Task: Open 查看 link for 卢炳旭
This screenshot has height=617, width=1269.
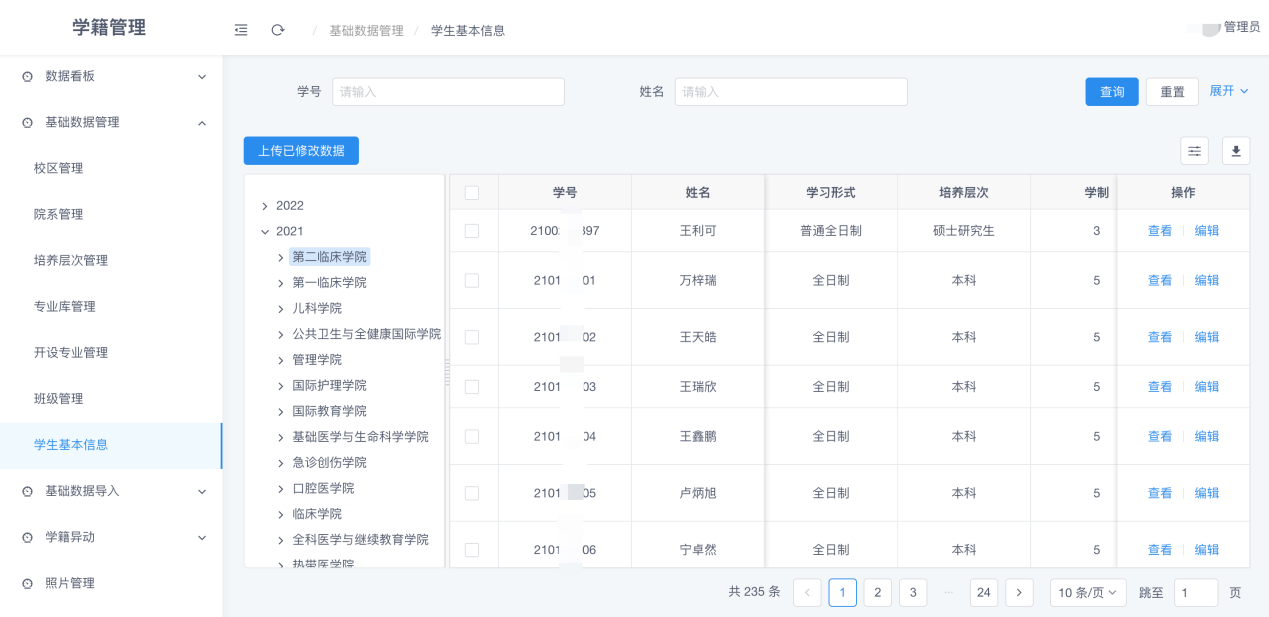Action: [1159, 492]
